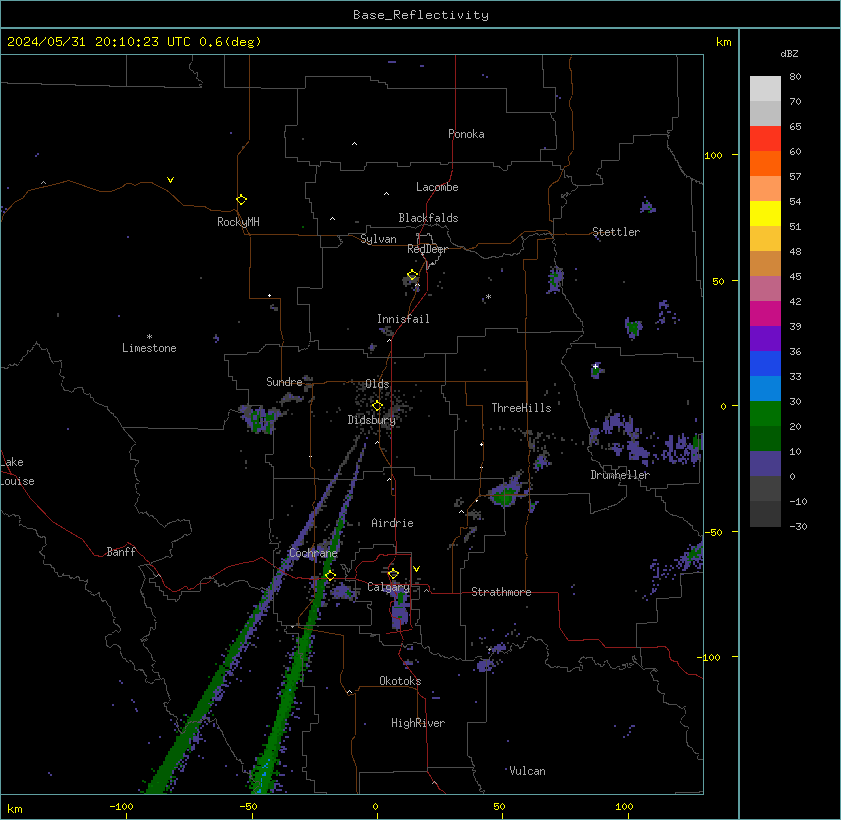
Task: Click the 0 tick on the bottom axis
Action: [375, 807]
